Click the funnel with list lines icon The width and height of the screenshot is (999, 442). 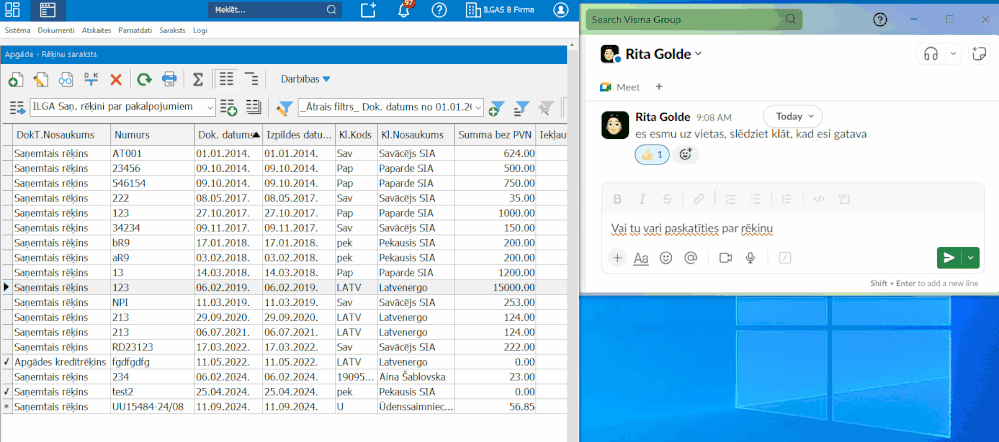pos(521,108)
